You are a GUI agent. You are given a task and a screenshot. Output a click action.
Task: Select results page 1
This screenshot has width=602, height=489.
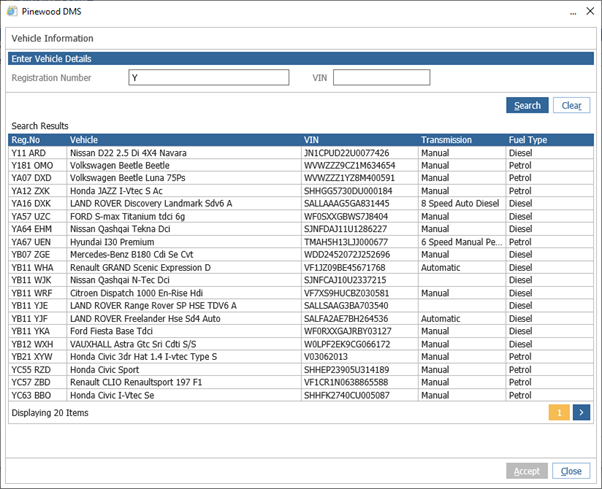559,413
